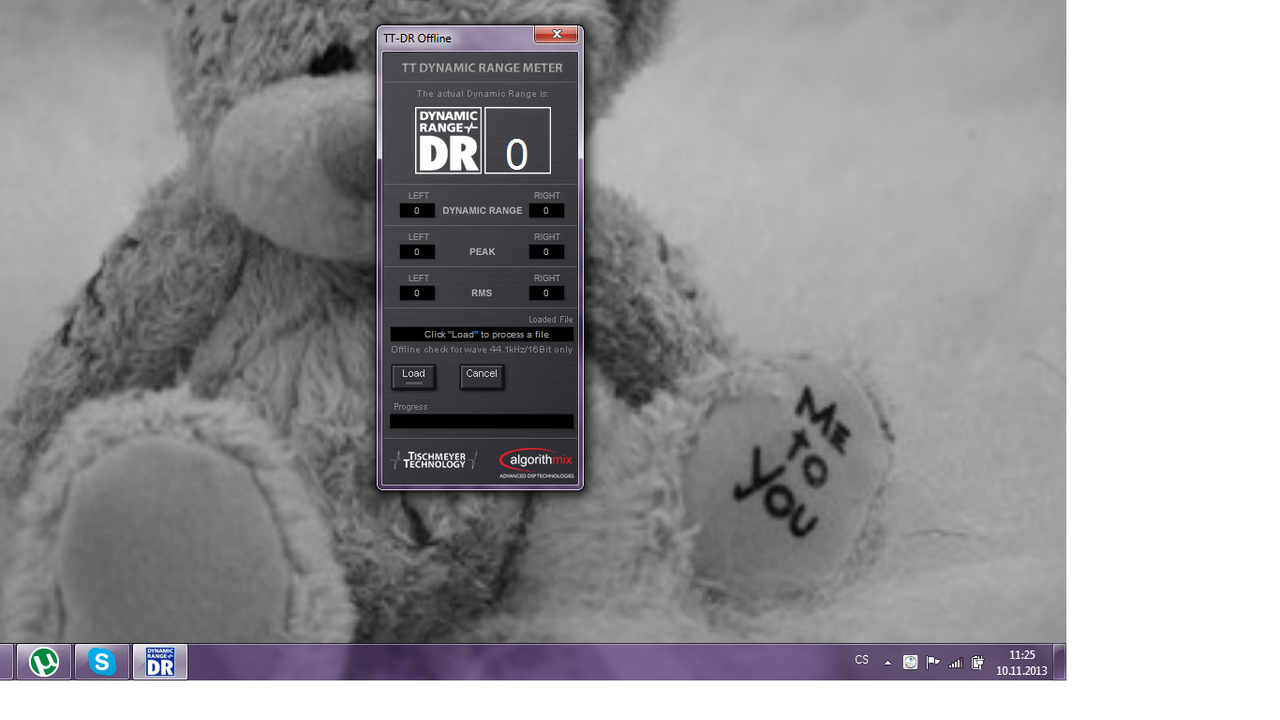Image resolution: width=1280 pixels, height=720 pixels.
Task: Select the right Dynamic Range value field
Action: click(546, 211)
